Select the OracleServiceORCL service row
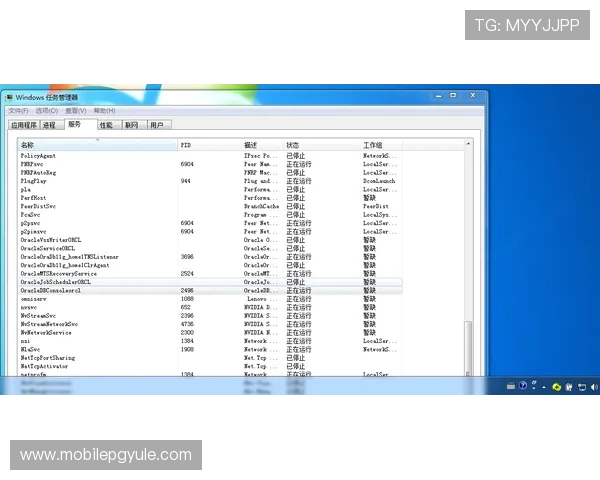600x480 pixels. tap(210, 248)
